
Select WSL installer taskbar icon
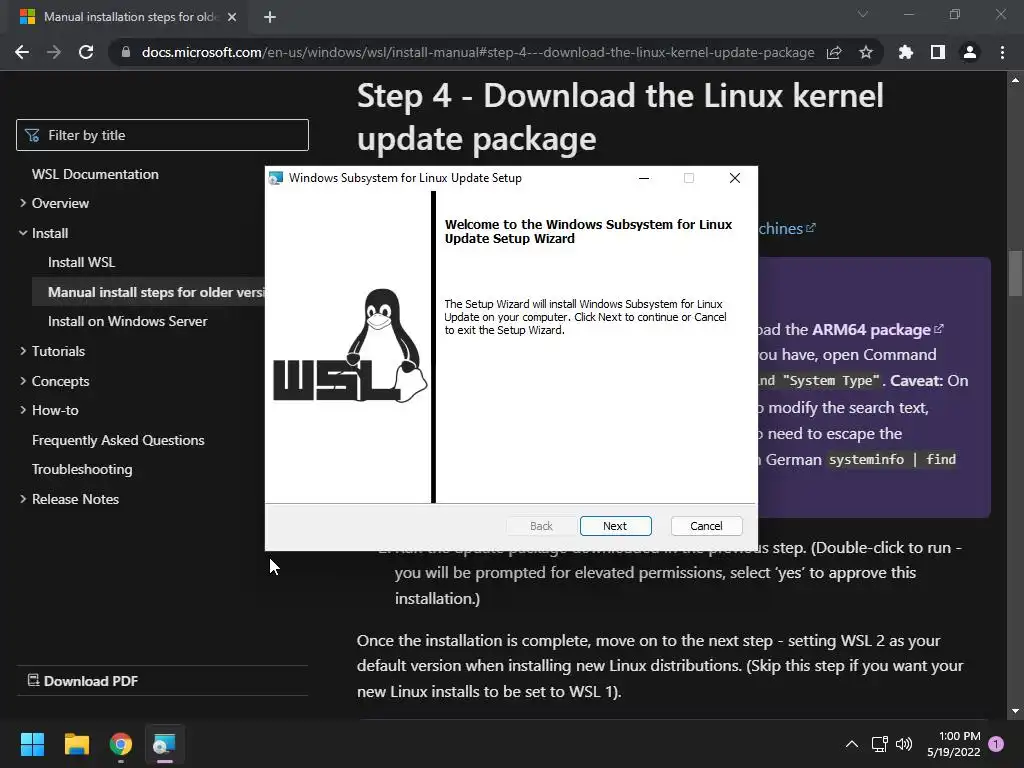click(165, 744)
